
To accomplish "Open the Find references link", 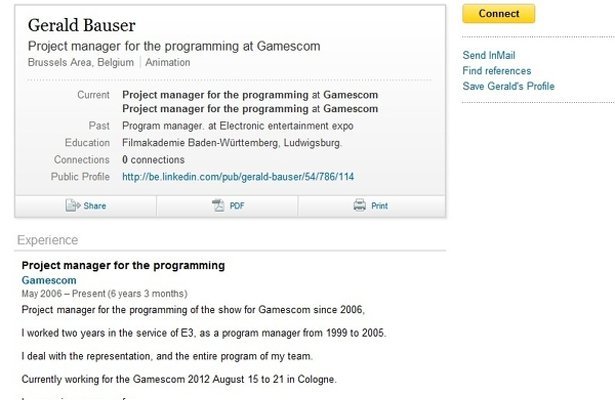I will (497, 71).
